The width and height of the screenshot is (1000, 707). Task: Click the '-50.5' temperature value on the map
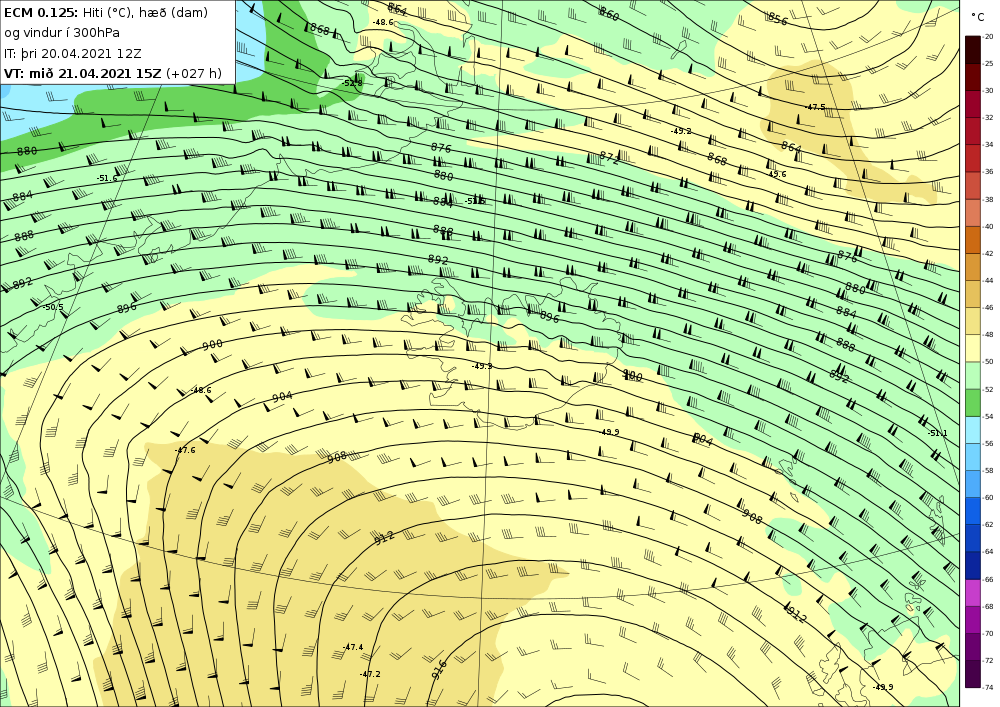(x=53, y=308)
